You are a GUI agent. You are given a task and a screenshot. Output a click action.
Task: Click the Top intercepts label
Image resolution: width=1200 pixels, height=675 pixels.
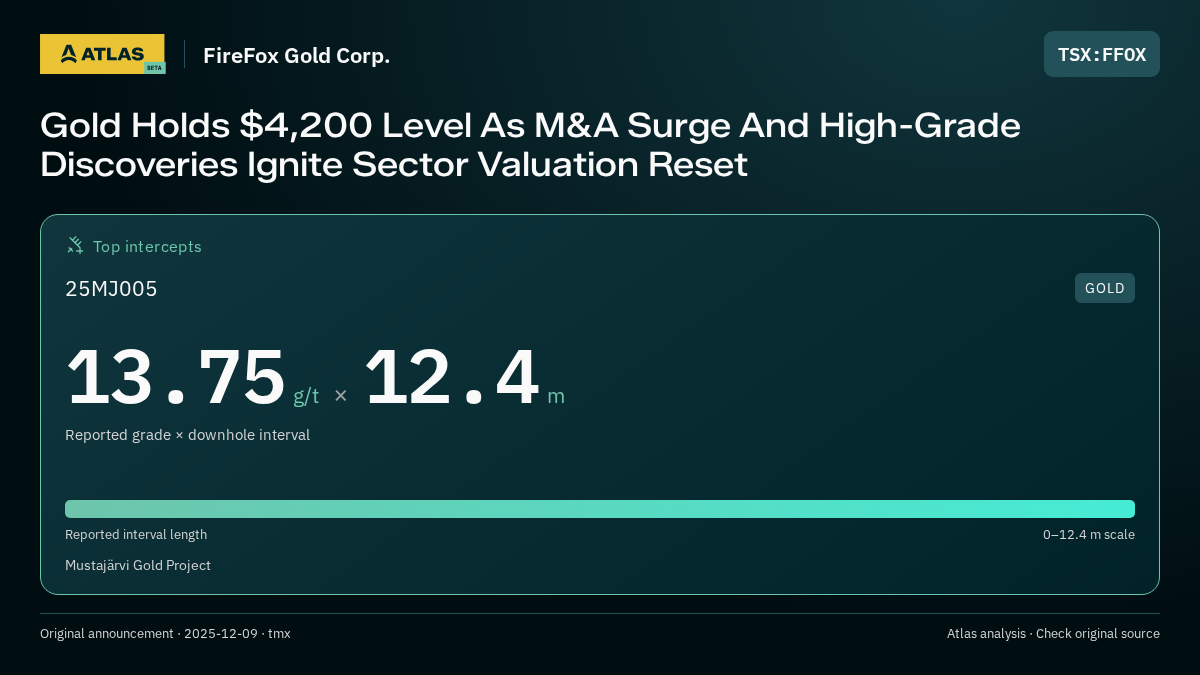[x=147, y=246]
